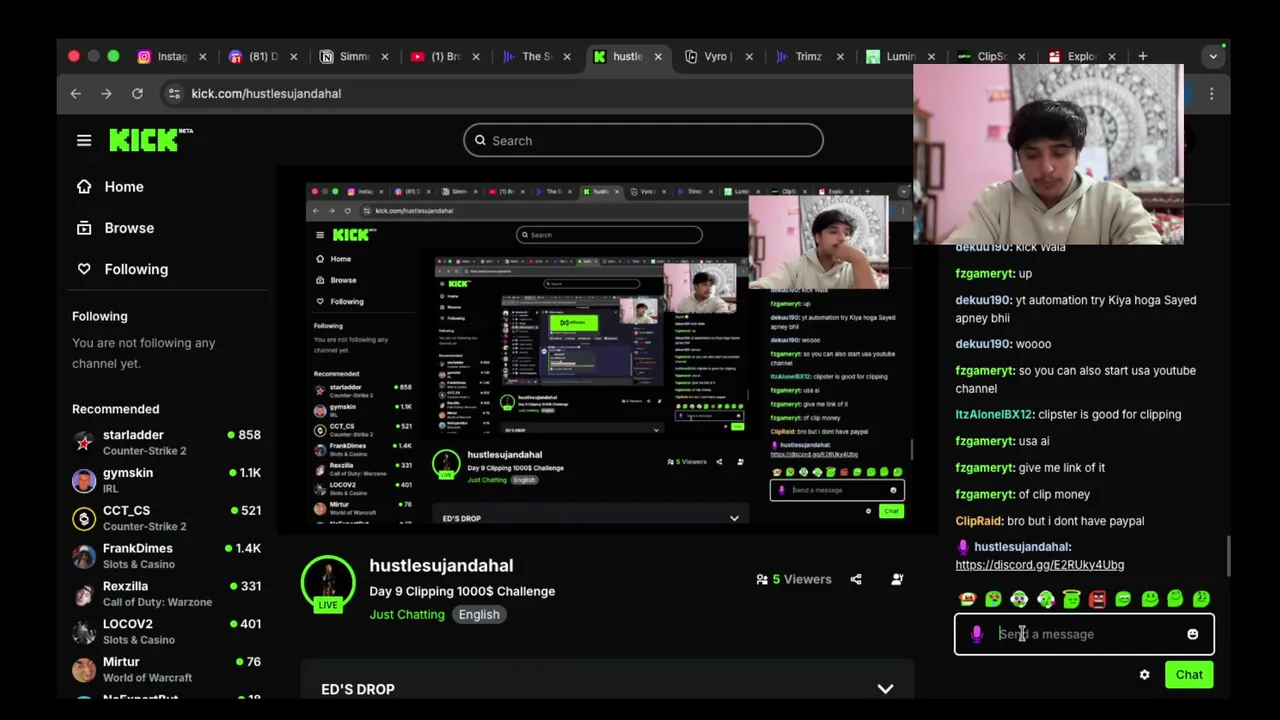Open the Chrome three-dot menu
This screenshot has width=1280, height=720.
1212,94
